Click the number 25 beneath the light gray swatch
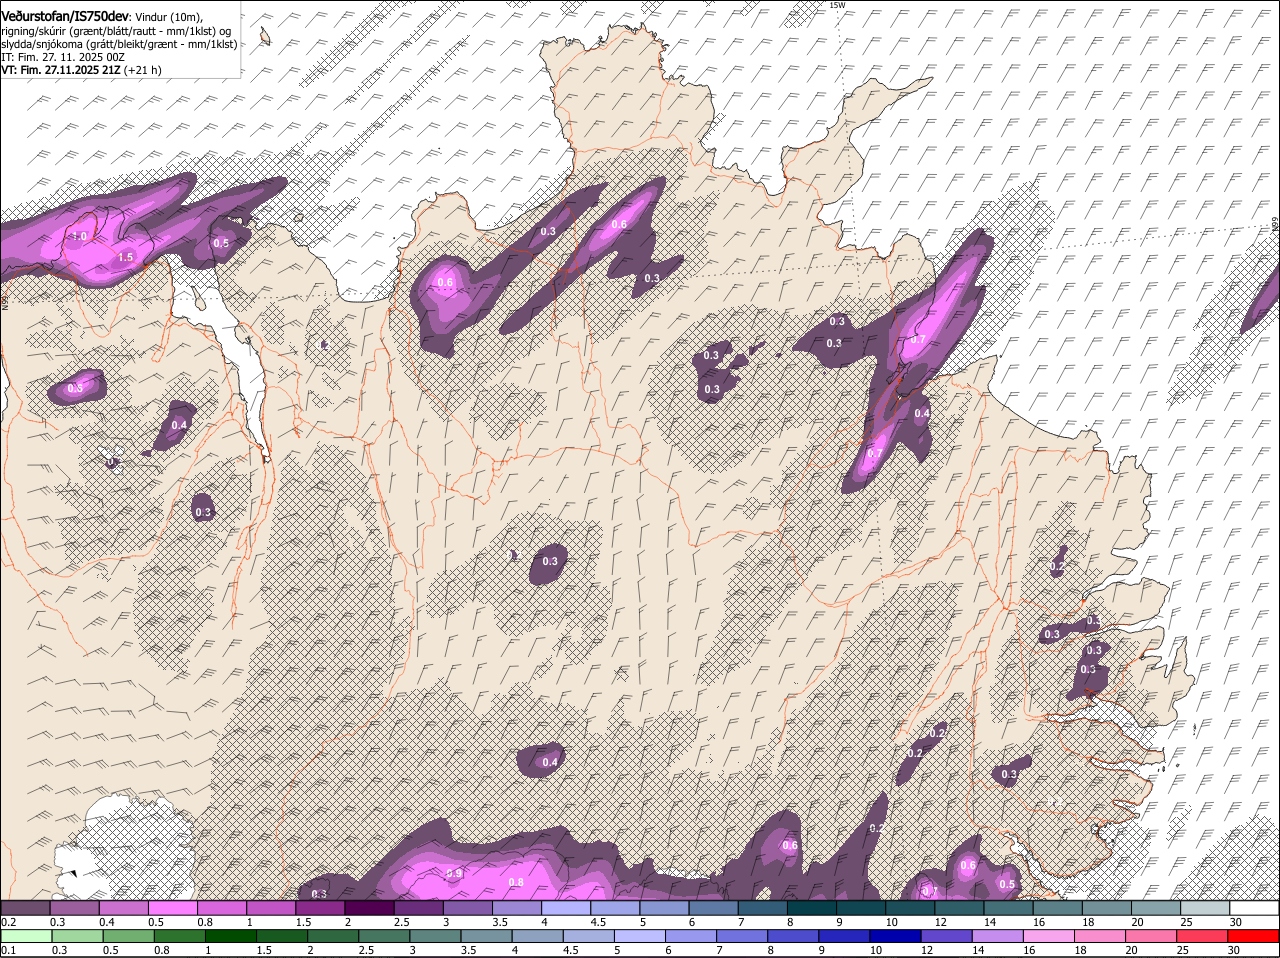Image resolution: width=1280 pixels, height=958 pixels. (1186, 922)
